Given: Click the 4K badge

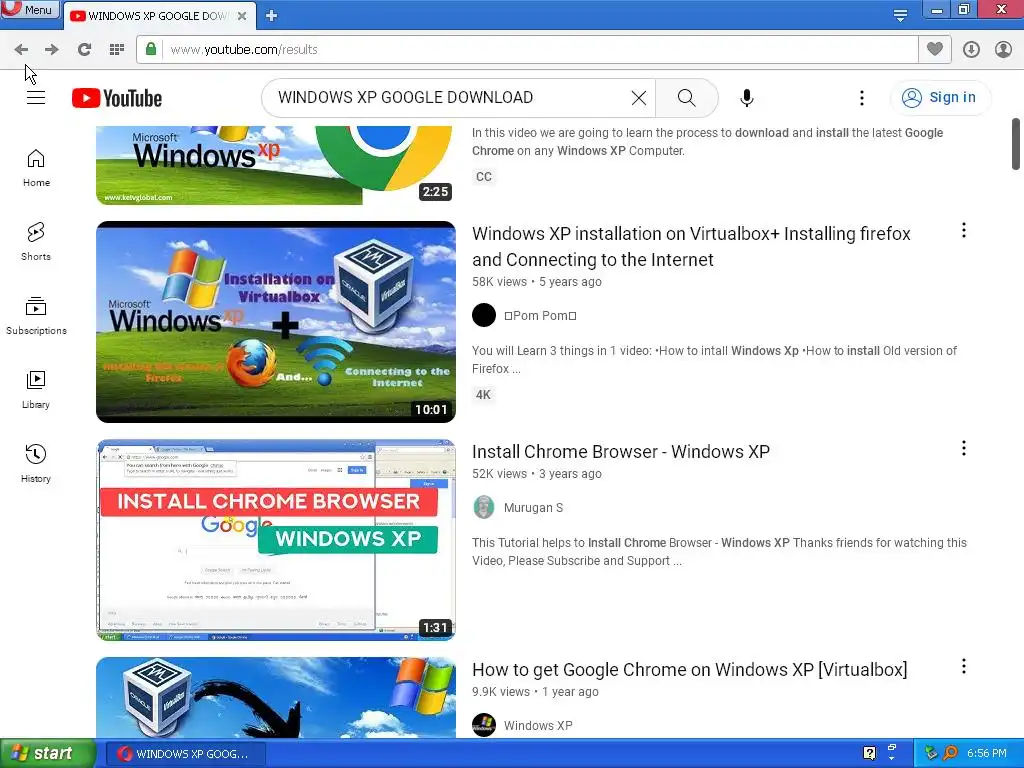Looking at the screenshot, I should (x=483, y=394).
